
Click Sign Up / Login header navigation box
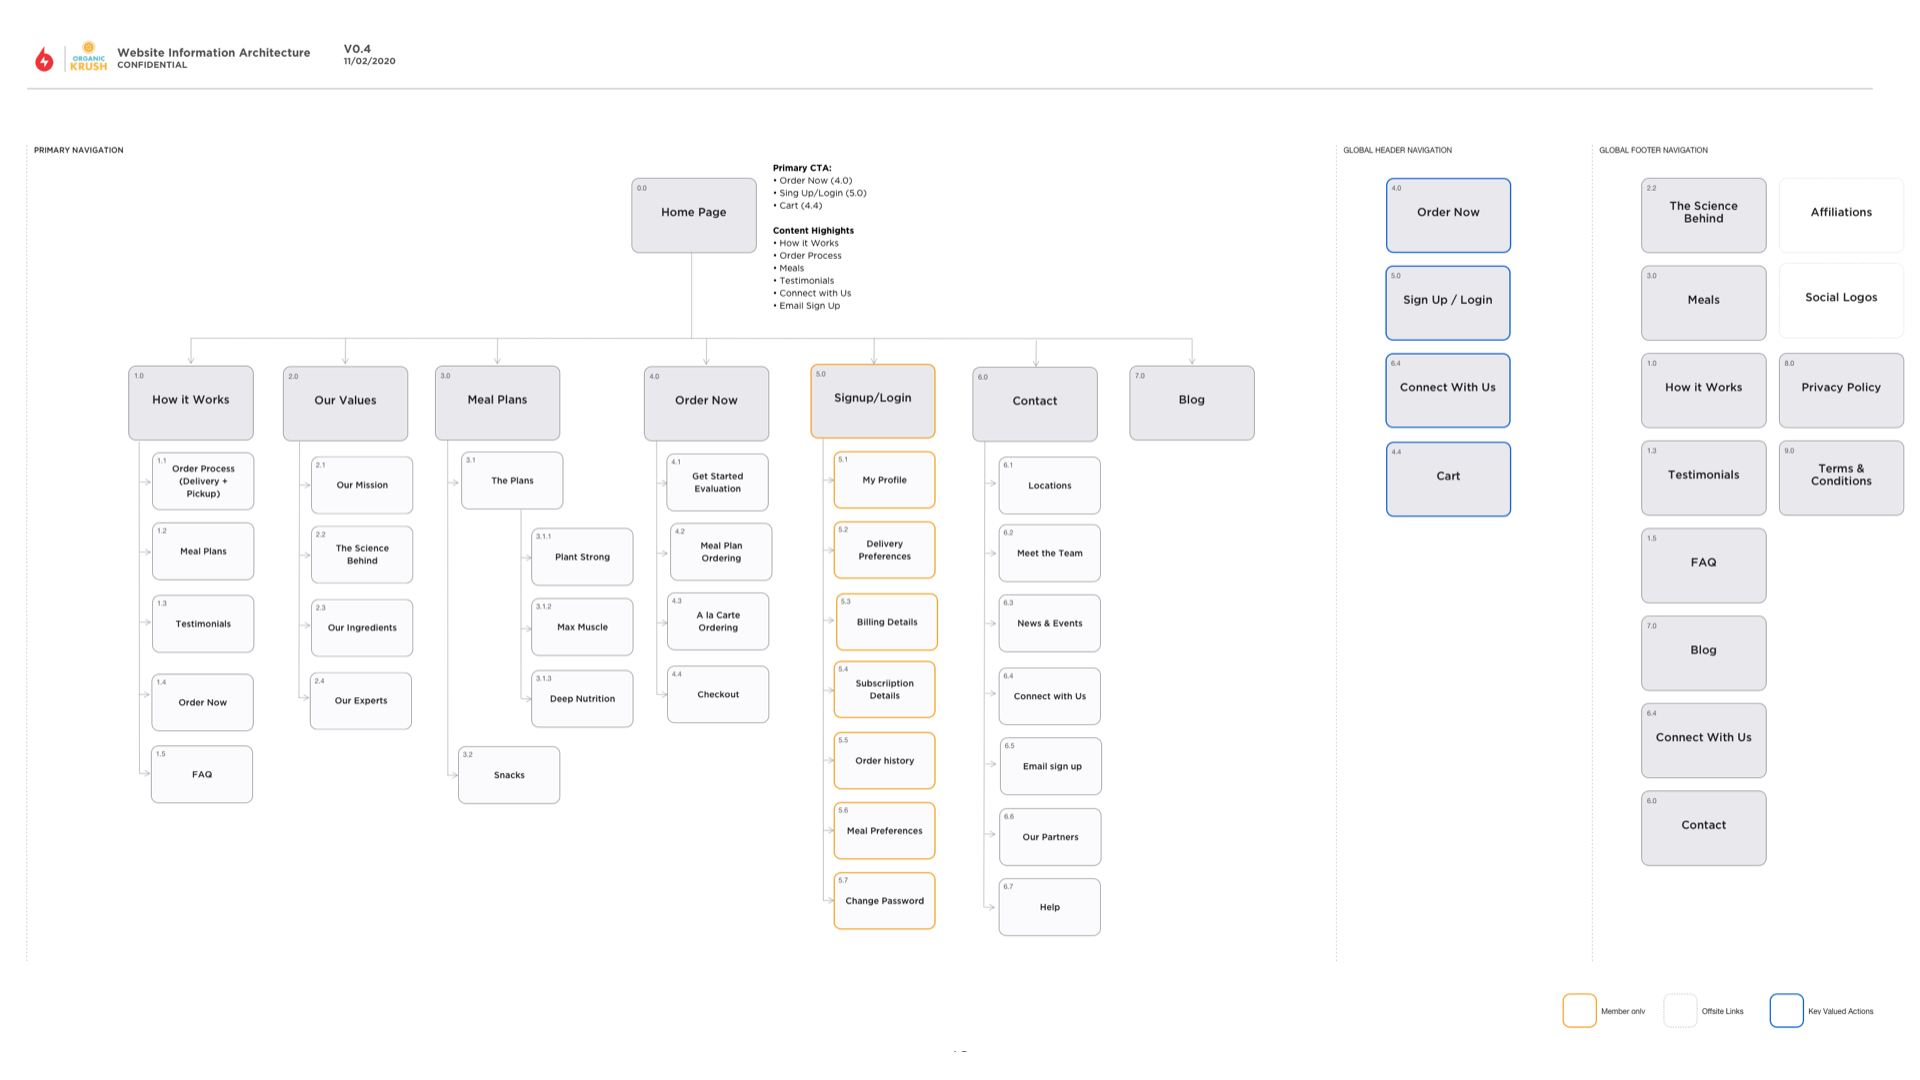click(1447, 302)
